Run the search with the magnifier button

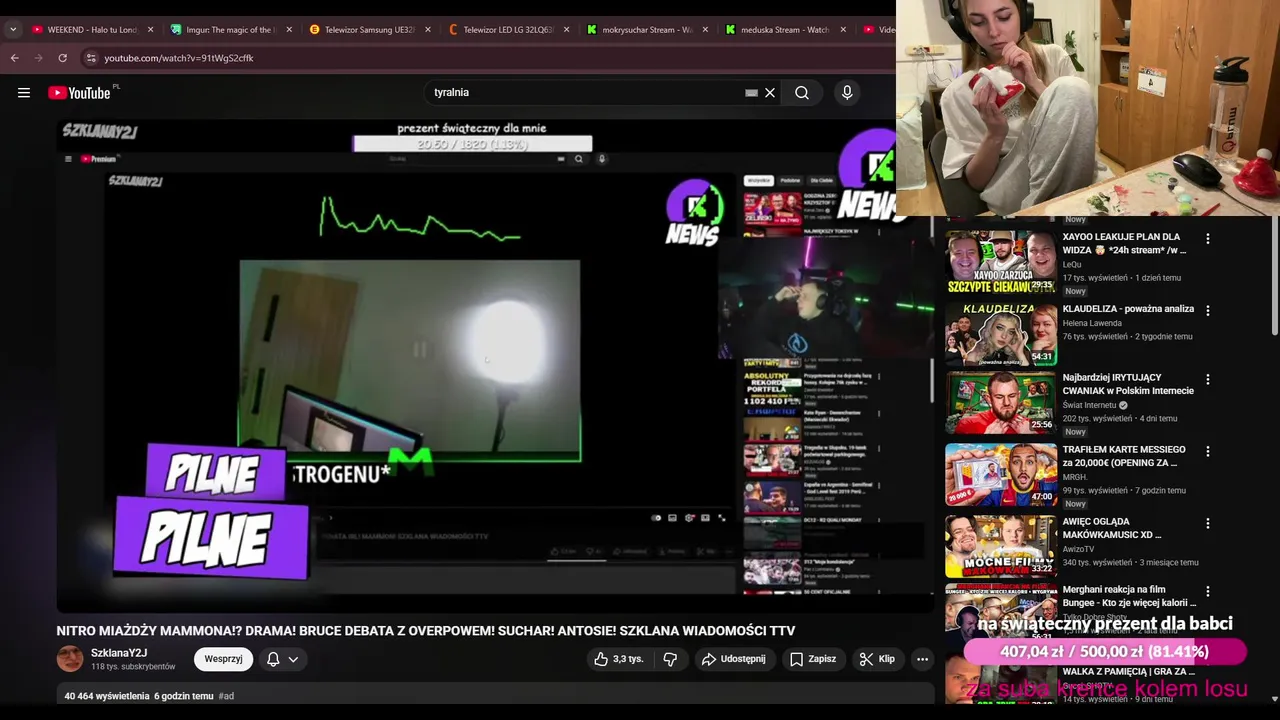(802, 93)
